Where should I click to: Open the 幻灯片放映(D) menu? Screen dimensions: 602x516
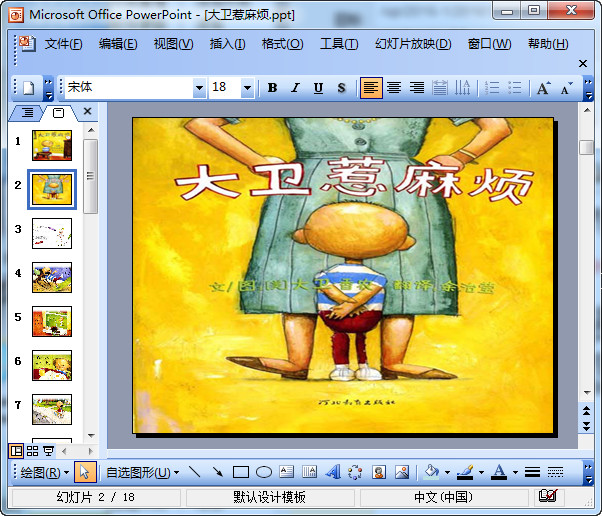[x=413, y=44]
